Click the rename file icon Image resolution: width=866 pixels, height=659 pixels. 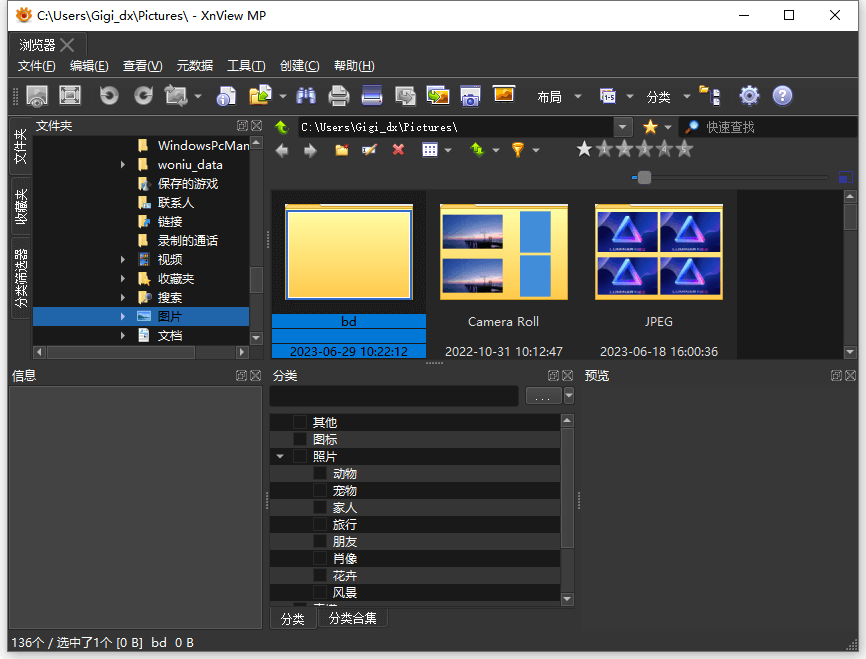click(x=369, y=150)
